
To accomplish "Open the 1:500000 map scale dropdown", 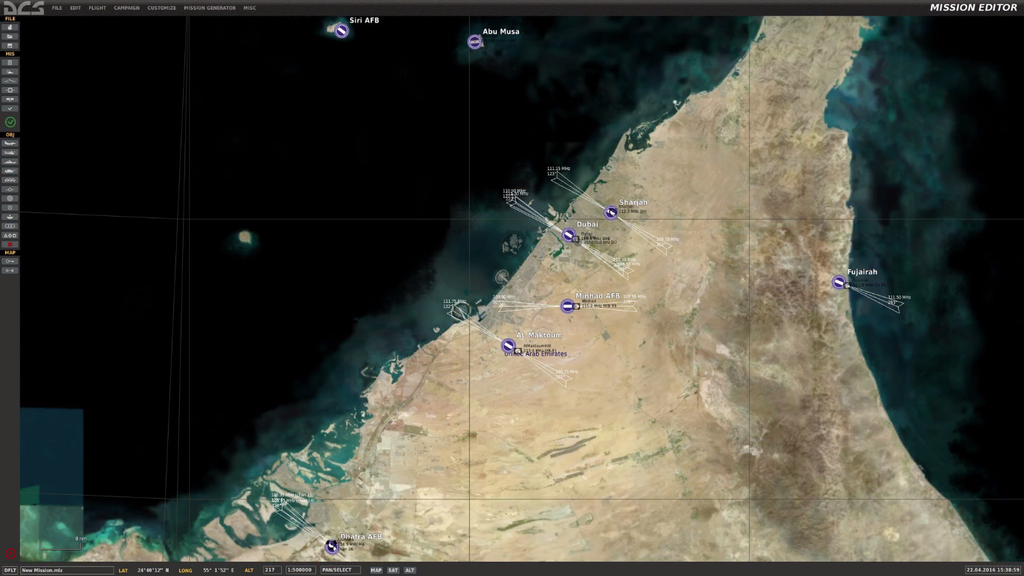I will pos(300,570).
